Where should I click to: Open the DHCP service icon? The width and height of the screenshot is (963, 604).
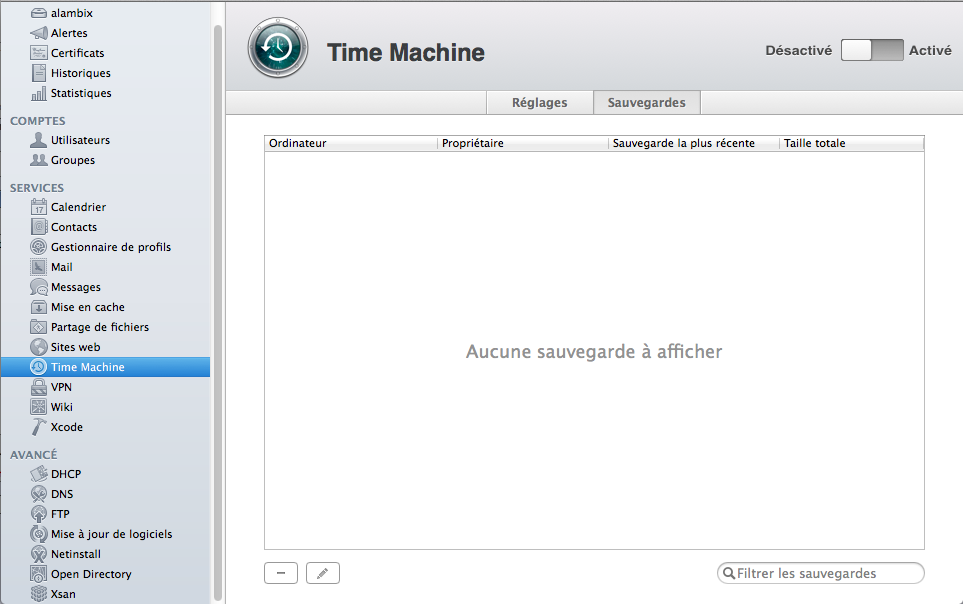click(39, 474)
